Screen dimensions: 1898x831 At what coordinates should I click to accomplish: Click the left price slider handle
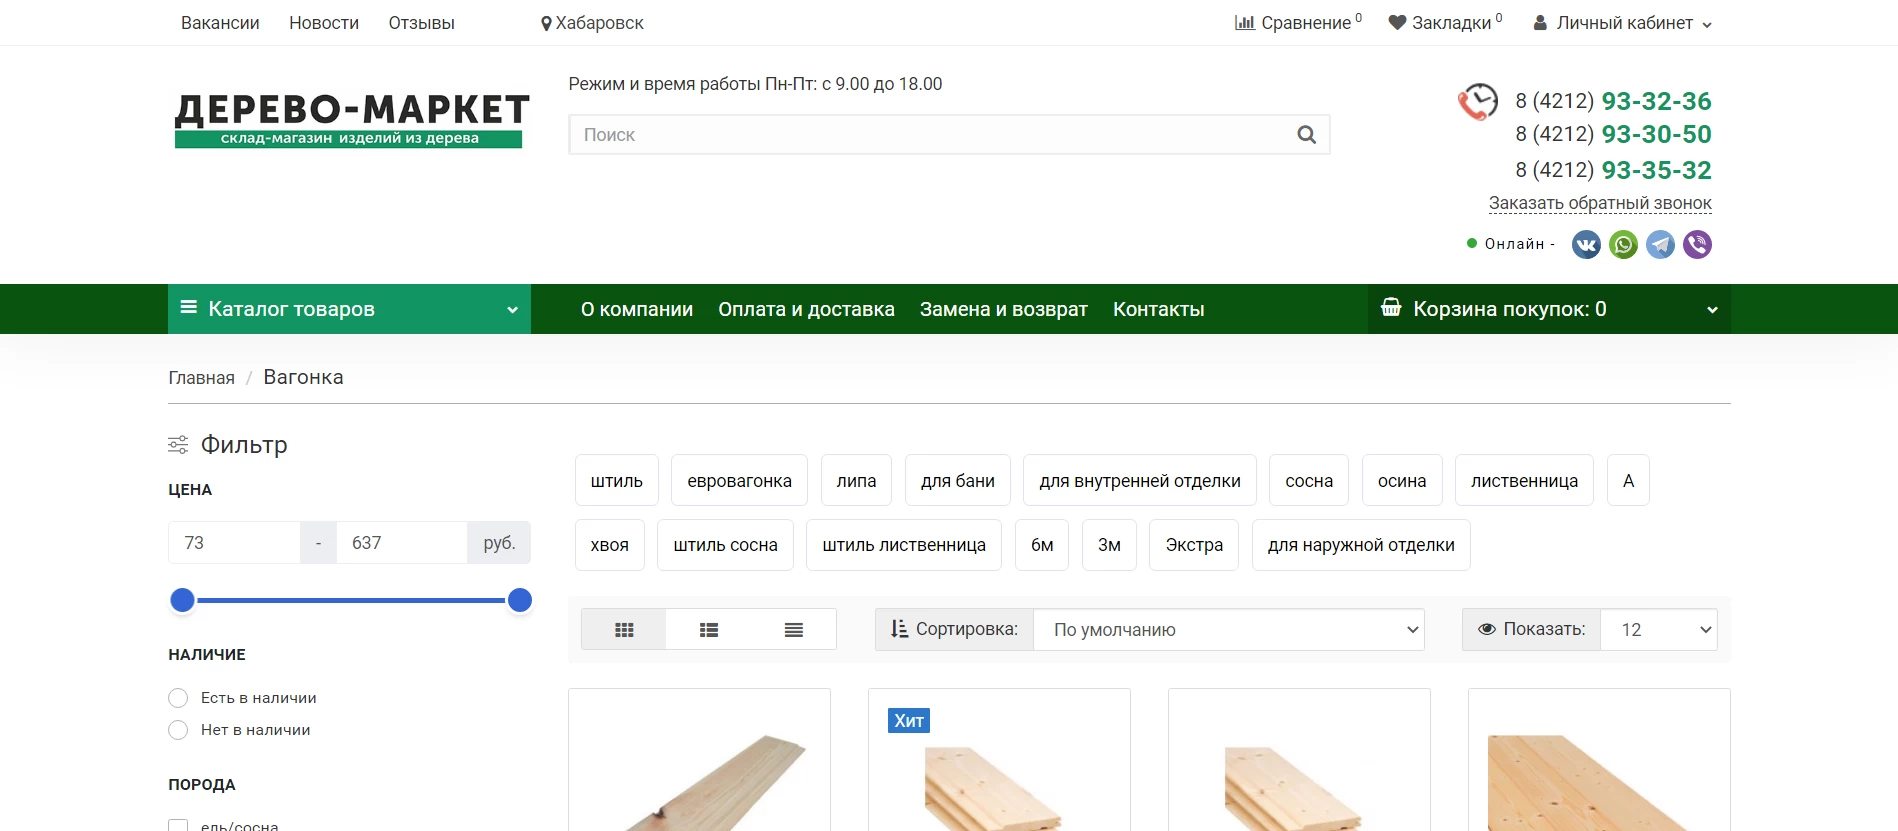[182, 600]
